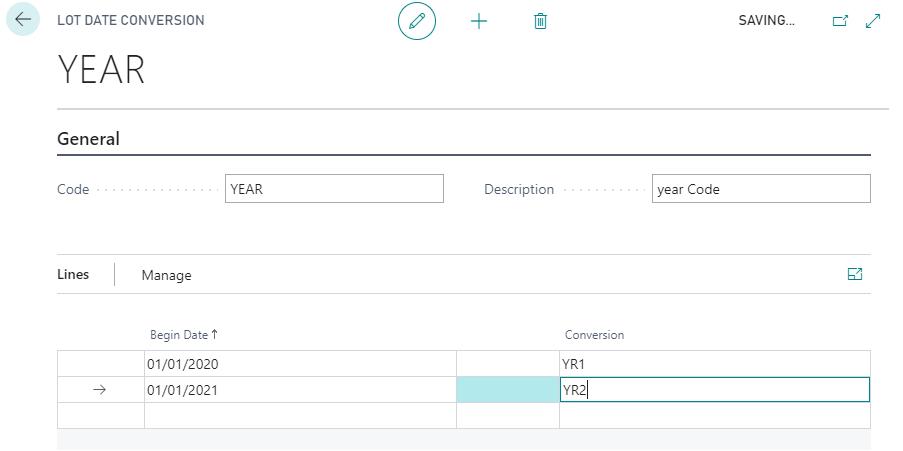This screenshot has width=903, height=451.
Task: Click the back arrow button
Action: pos(23,20)
